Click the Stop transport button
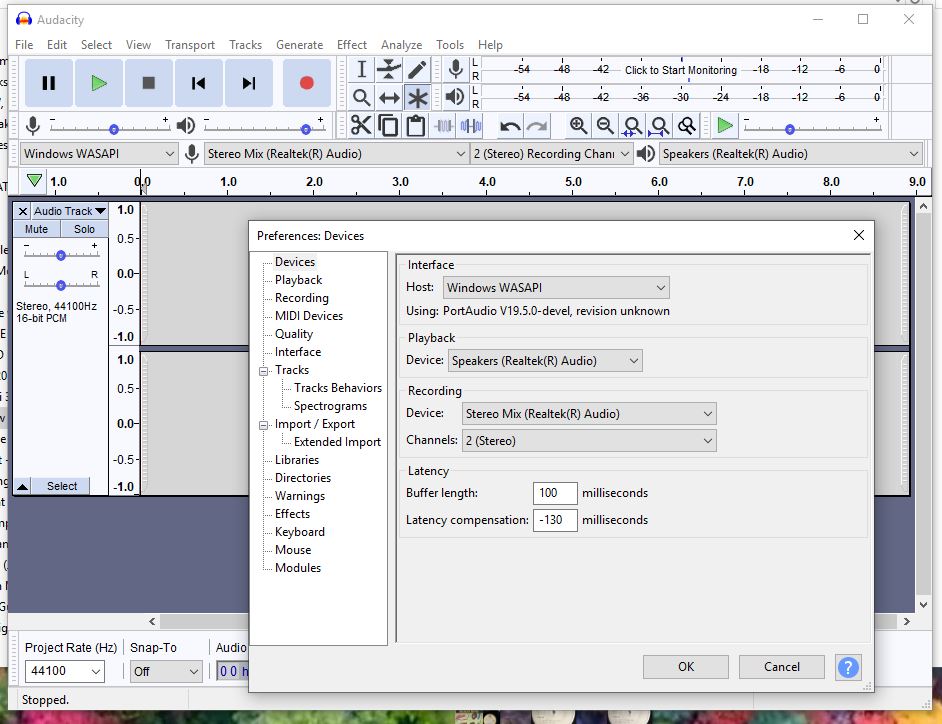 tap(148, 83)
